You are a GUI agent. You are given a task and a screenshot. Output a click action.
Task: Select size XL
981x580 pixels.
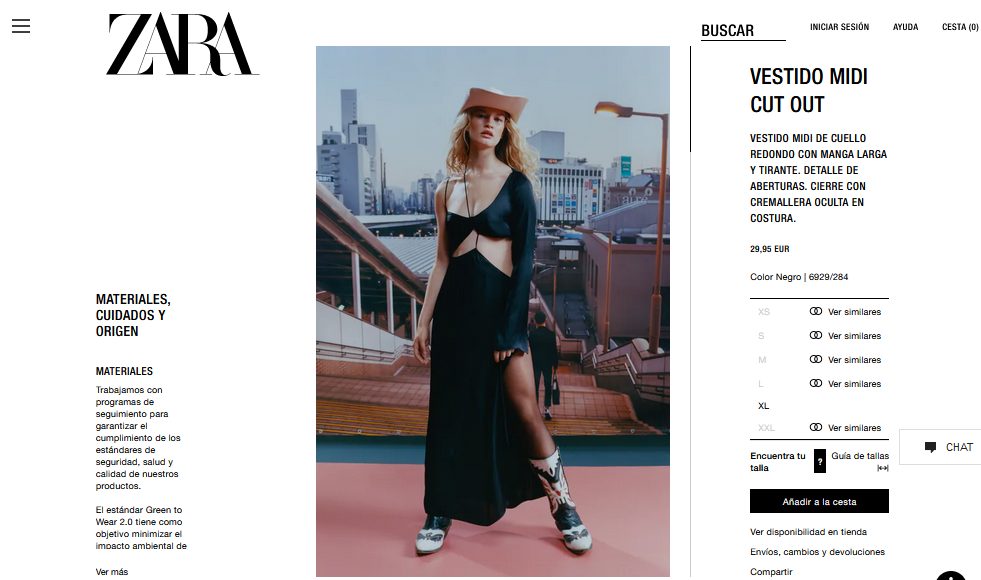(x=763, y=405)
